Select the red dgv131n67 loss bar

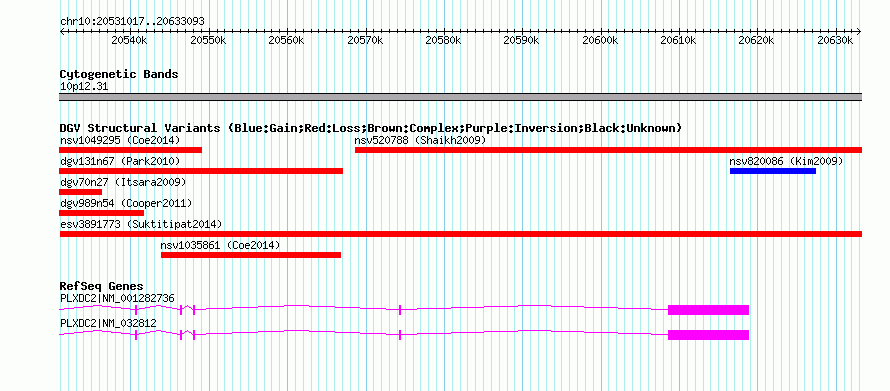(201, 171)
